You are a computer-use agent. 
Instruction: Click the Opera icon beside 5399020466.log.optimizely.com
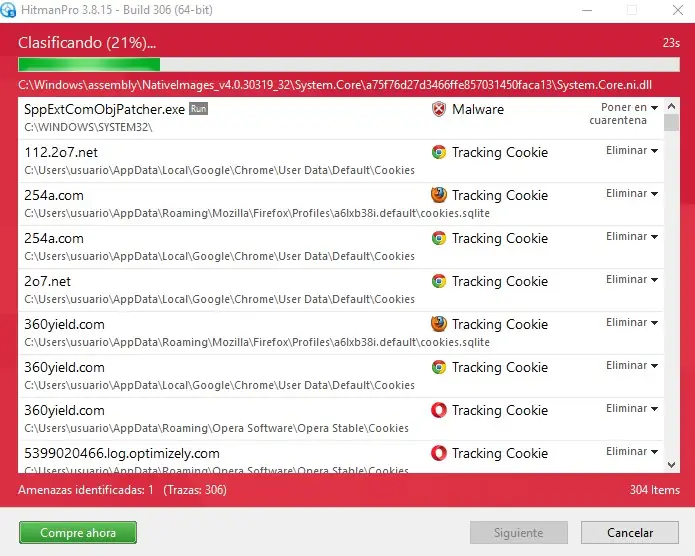(438, 453)
